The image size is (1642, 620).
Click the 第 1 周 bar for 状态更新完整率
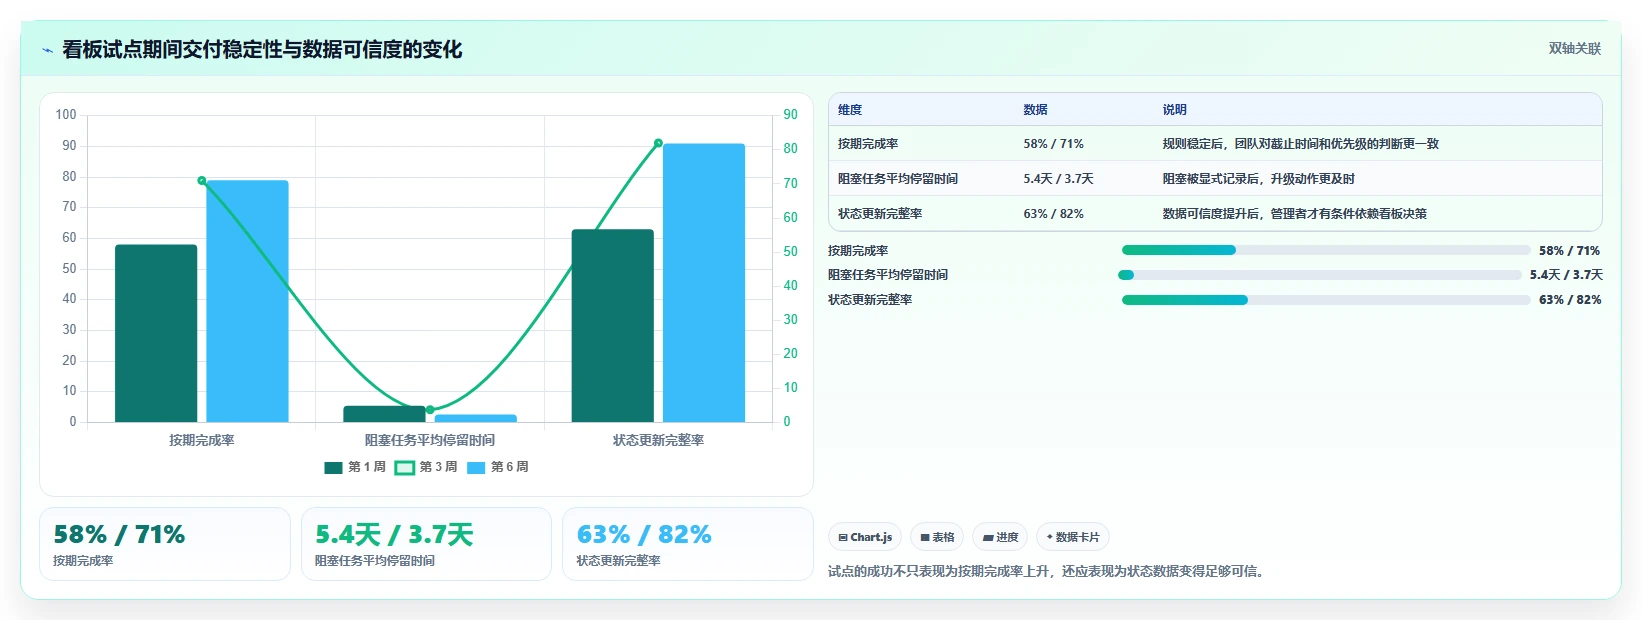[612, 326]
